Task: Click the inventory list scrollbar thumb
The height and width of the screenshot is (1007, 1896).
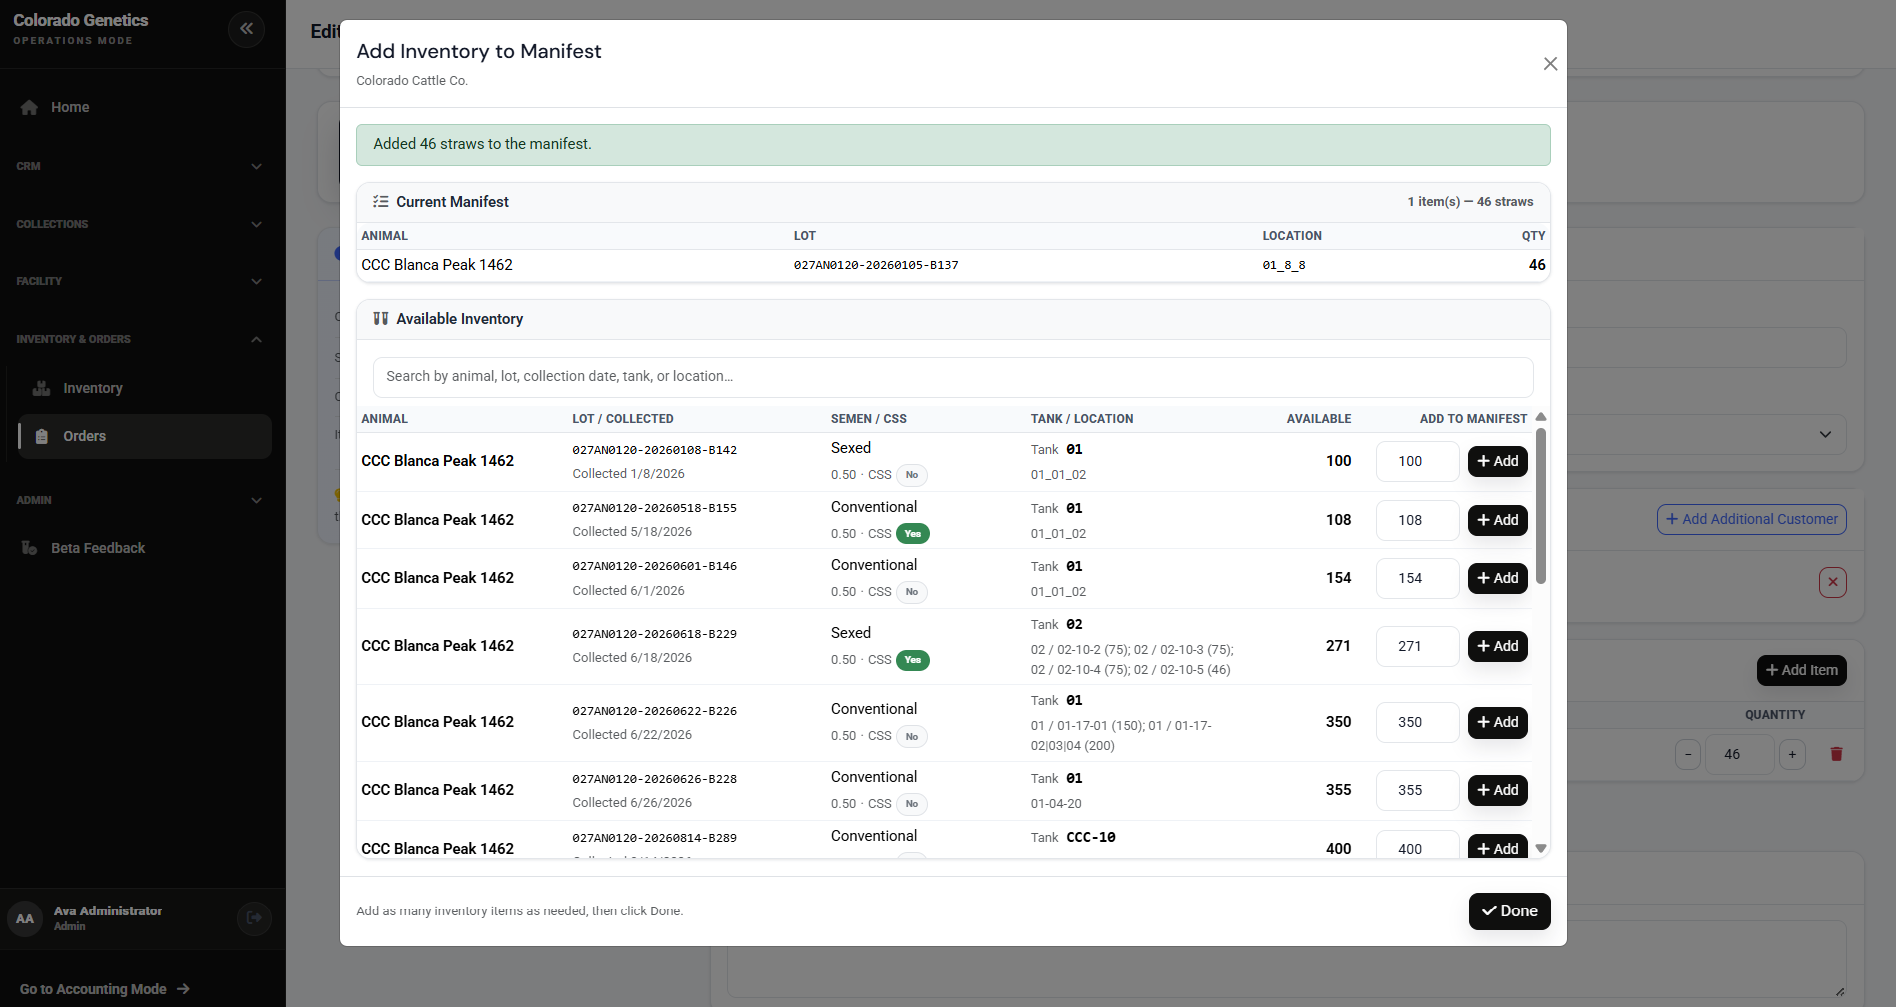Action: click(x=1541, y=506)
